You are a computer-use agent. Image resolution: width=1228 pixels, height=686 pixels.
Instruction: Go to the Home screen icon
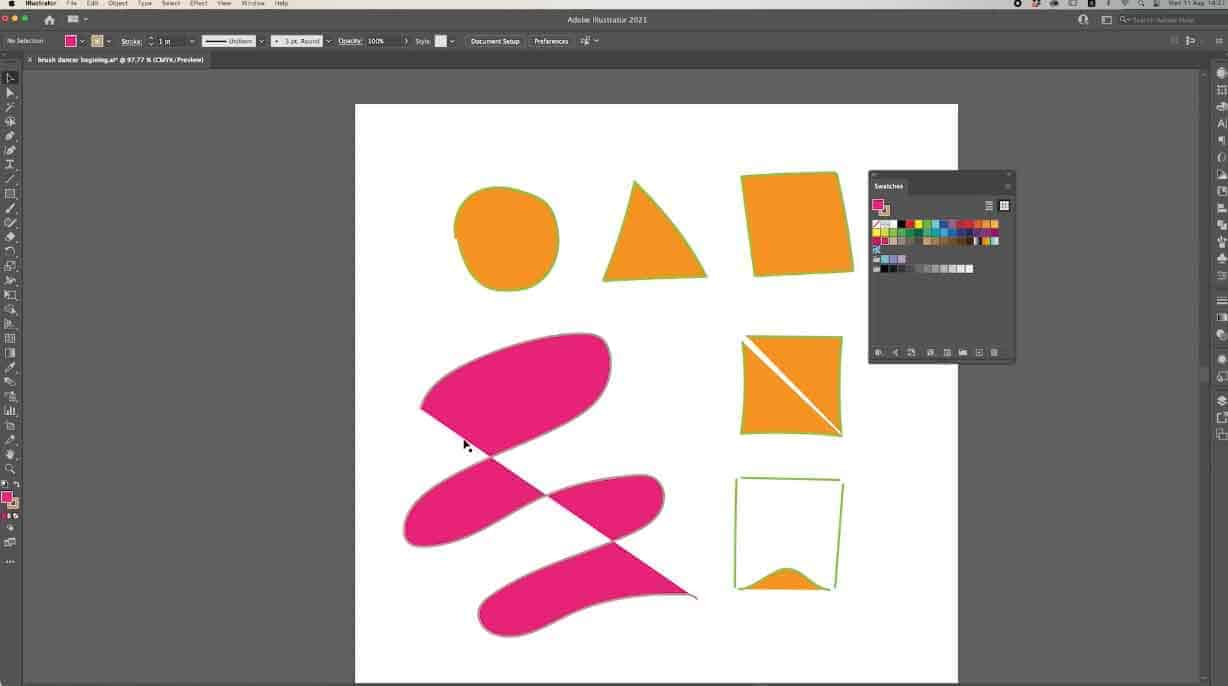coord(49,19)
